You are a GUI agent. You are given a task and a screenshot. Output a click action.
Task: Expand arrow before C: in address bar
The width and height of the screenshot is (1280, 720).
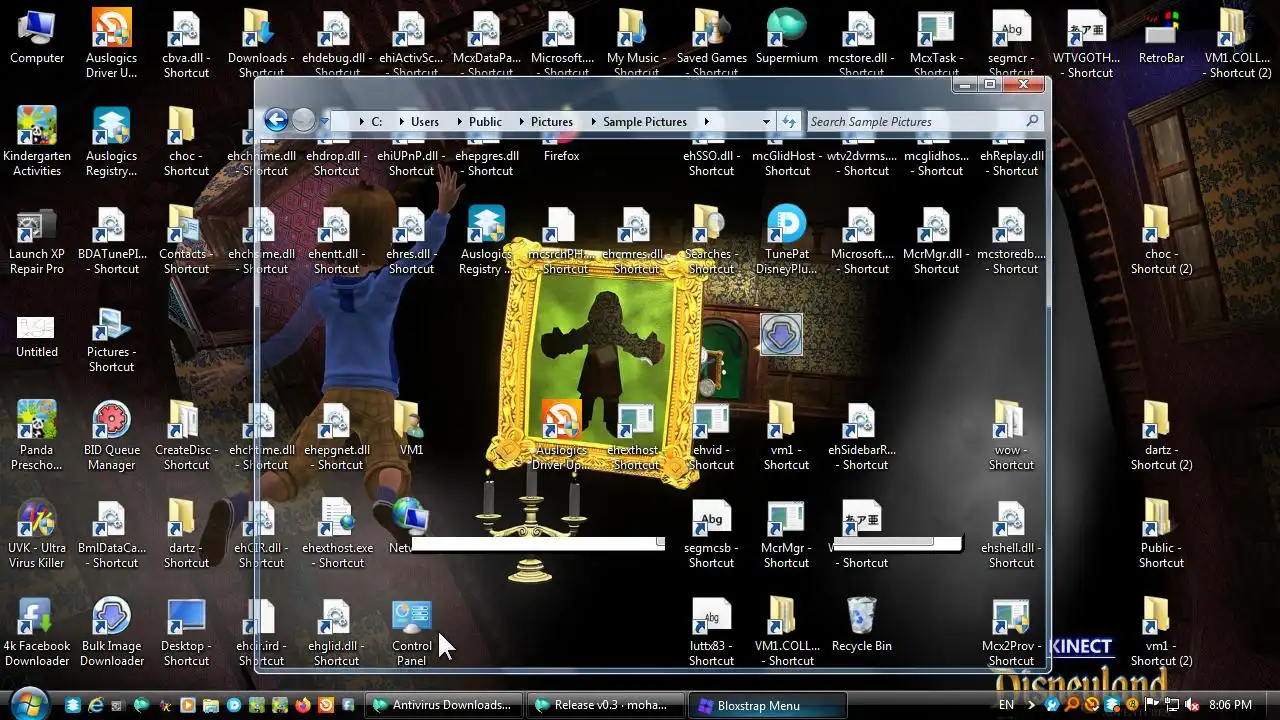pyautogui.click(x=361, y=122)
